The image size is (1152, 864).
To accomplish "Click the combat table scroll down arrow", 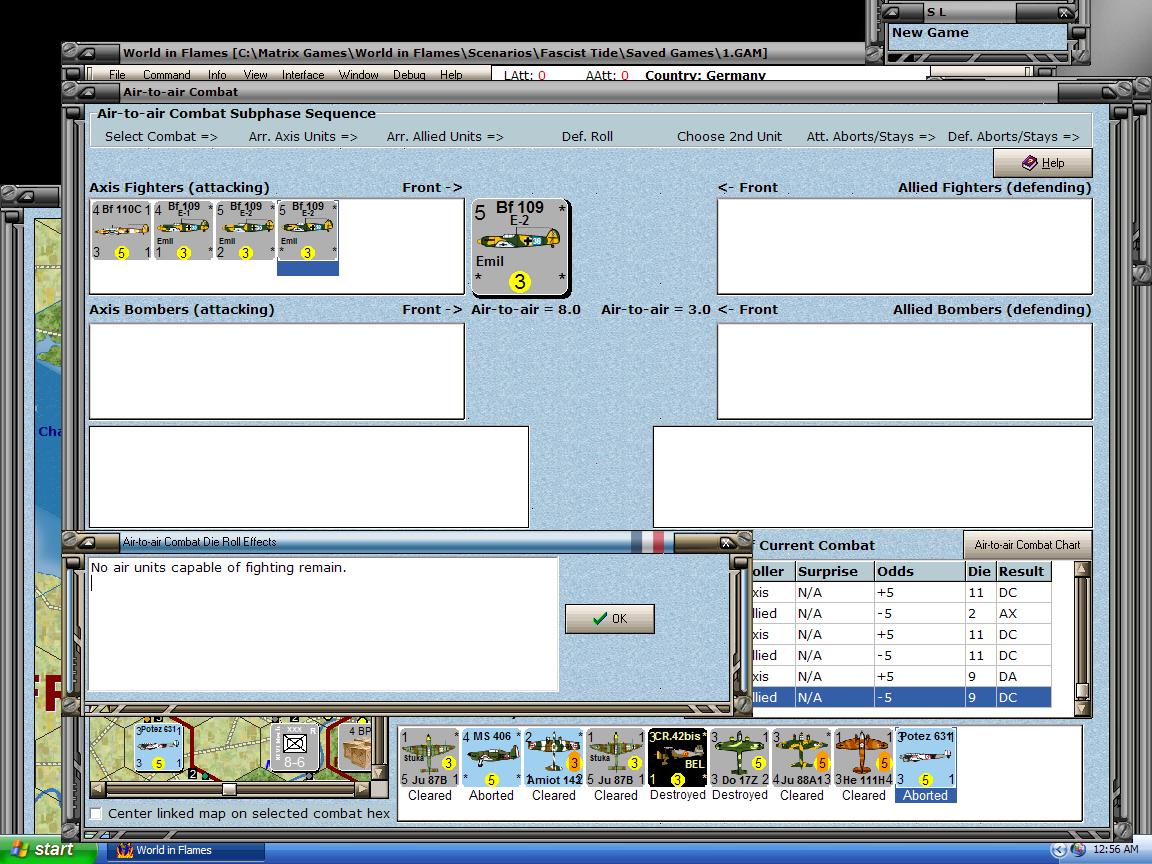I will (1081, 708).
